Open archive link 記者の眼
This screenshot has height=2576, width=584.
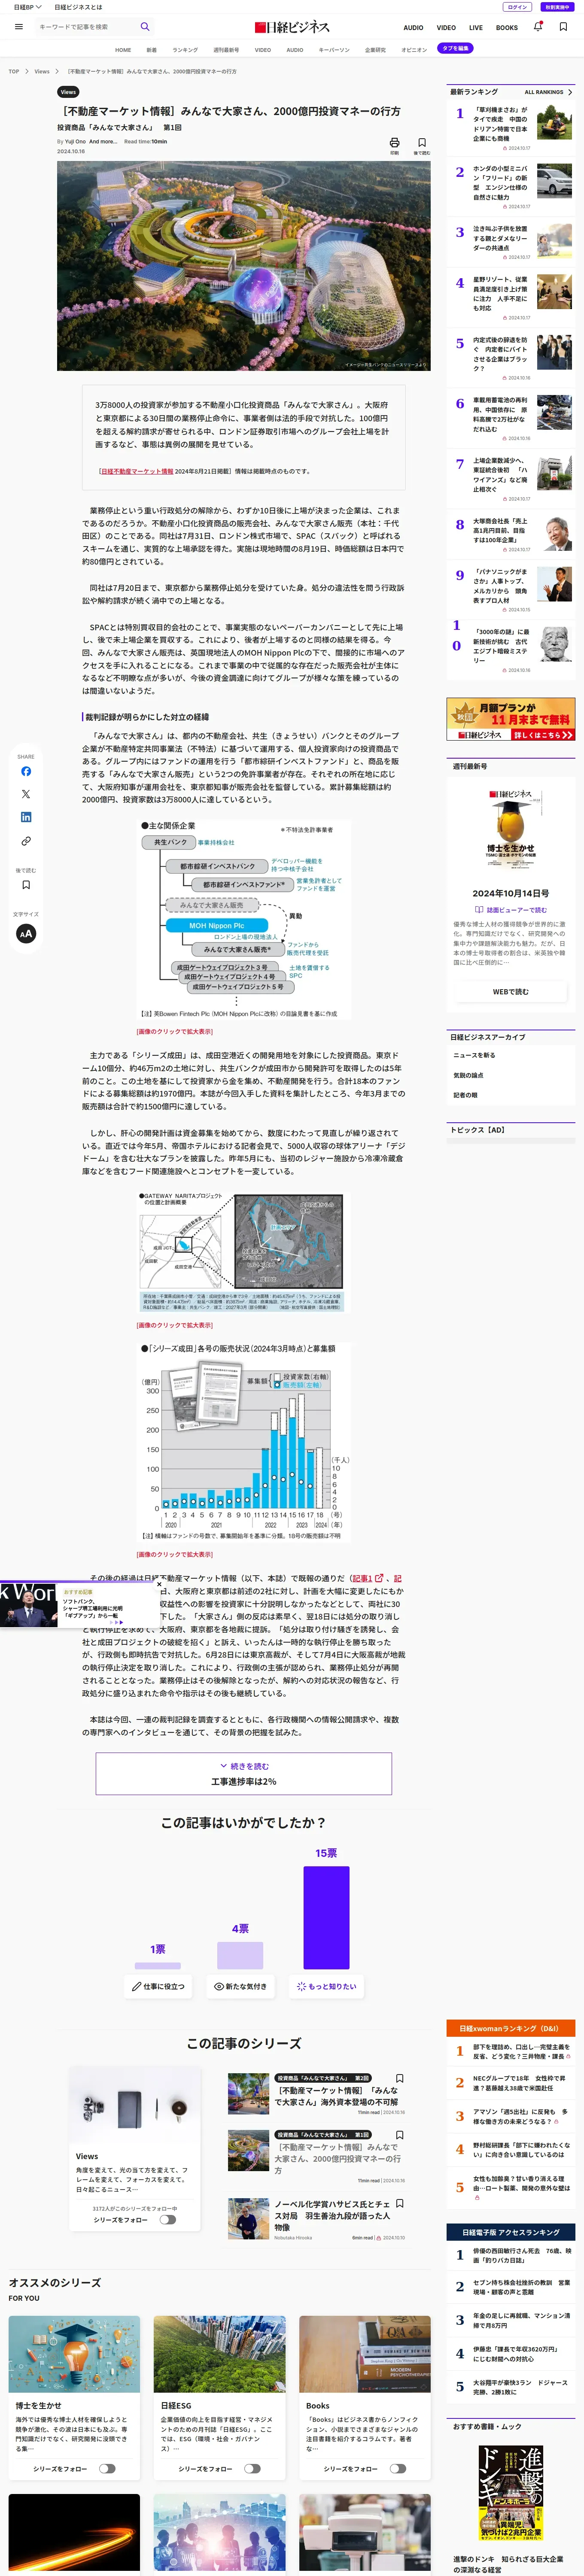(x=465, y=1095)
